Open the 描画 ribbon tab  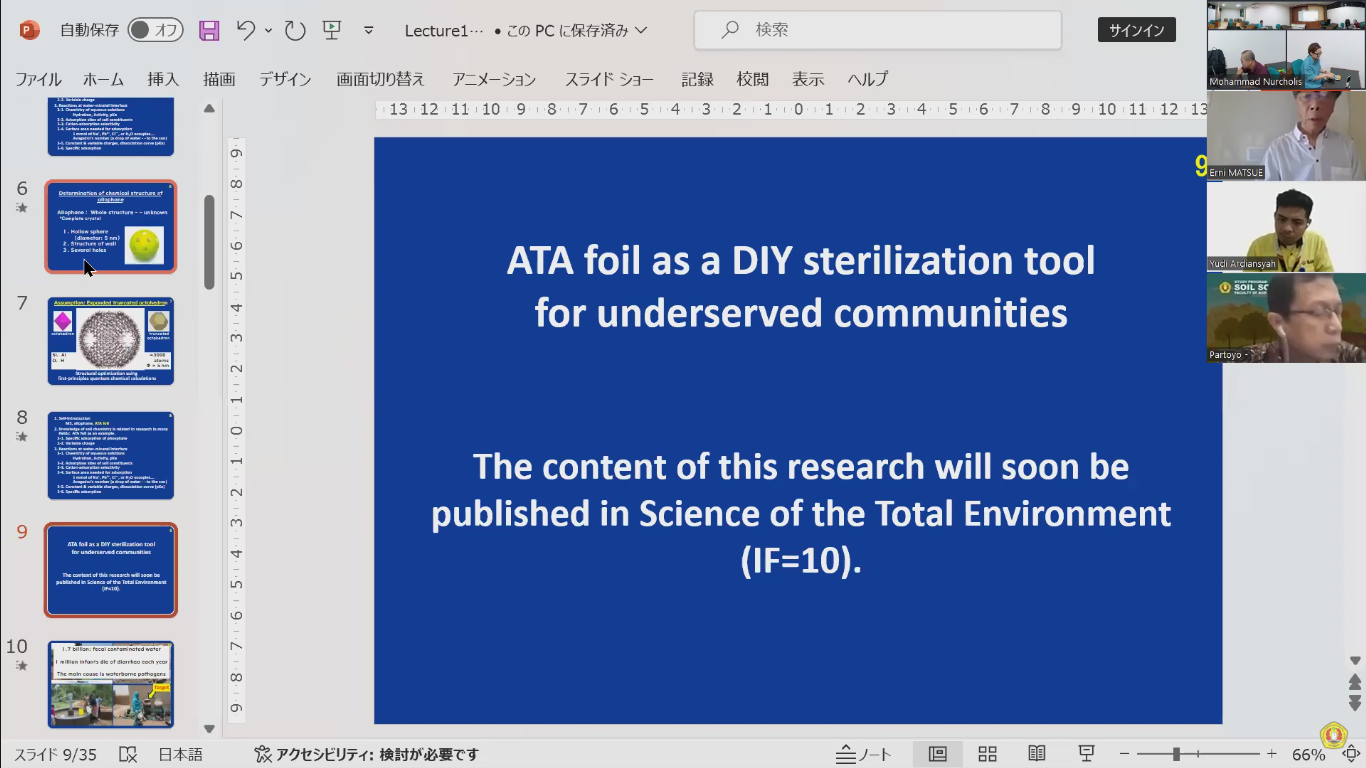click(219, 79)
